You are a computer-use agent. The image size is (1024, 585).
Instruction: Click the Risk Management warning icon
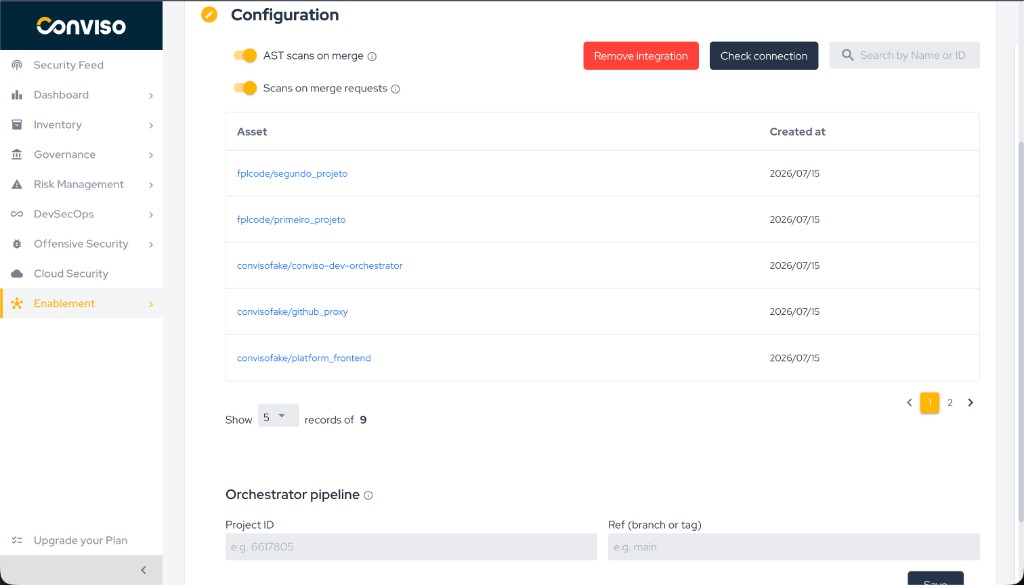[x=17, y=185]
